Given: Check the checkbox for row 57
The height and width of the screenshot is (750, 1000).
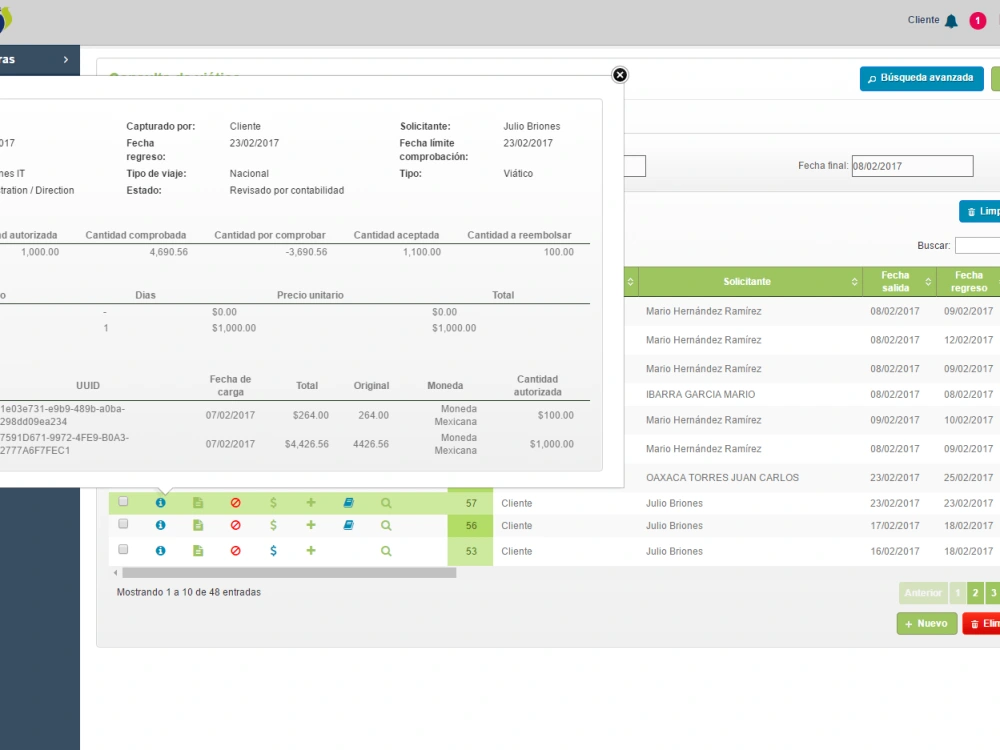Looking at the screenshot, I should (x=123, y=501).
